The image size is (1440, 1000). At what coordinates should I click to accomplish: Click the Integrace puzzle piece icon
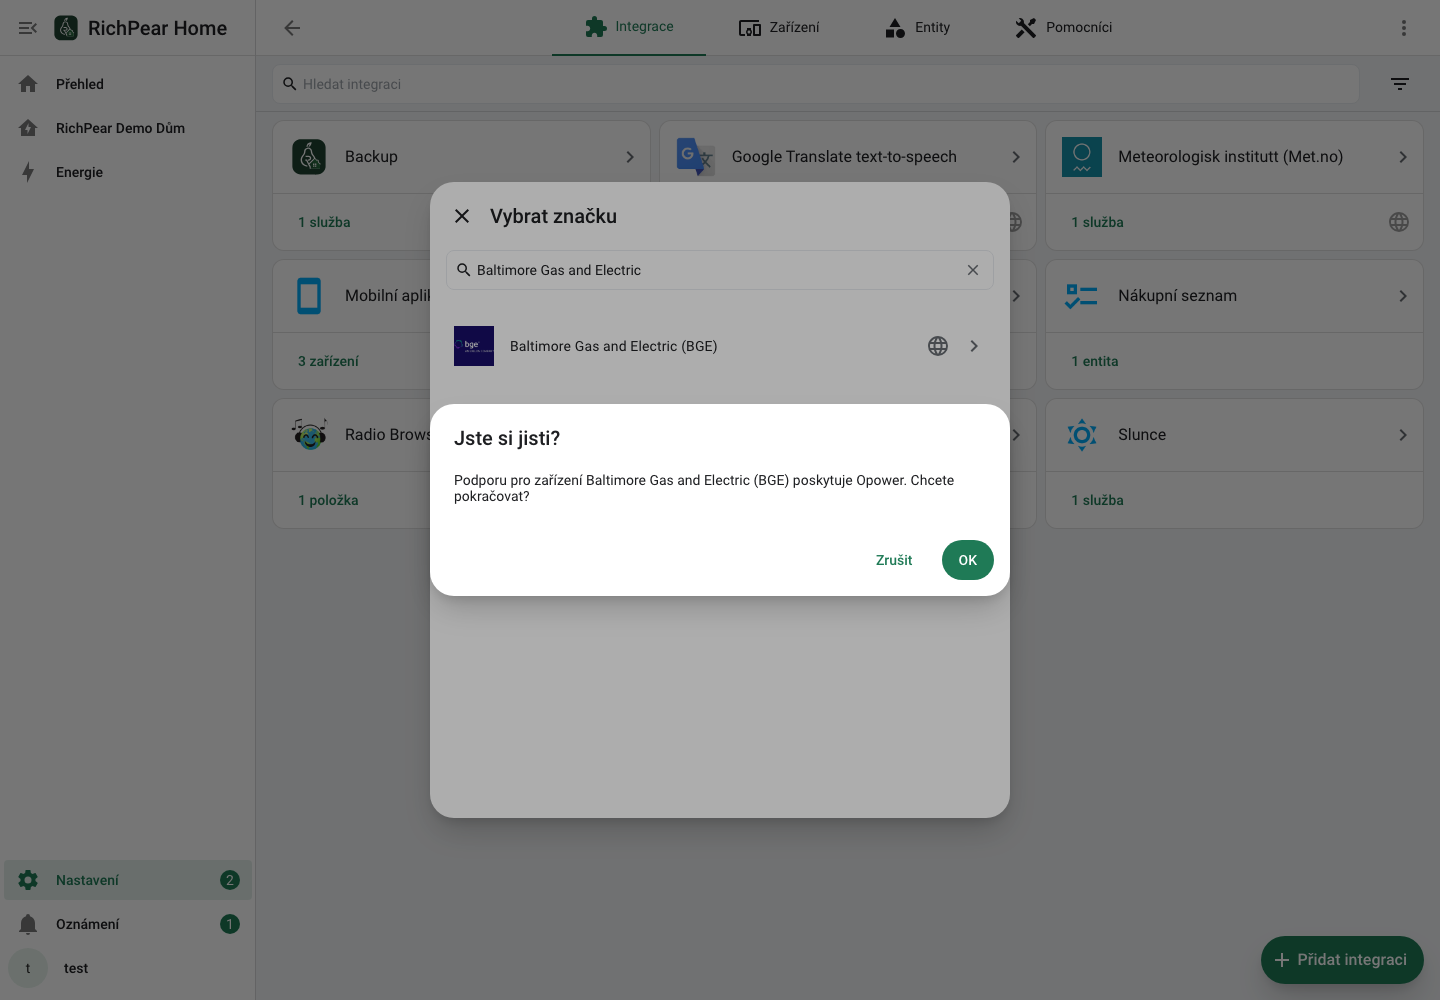(x=596, y=27)
